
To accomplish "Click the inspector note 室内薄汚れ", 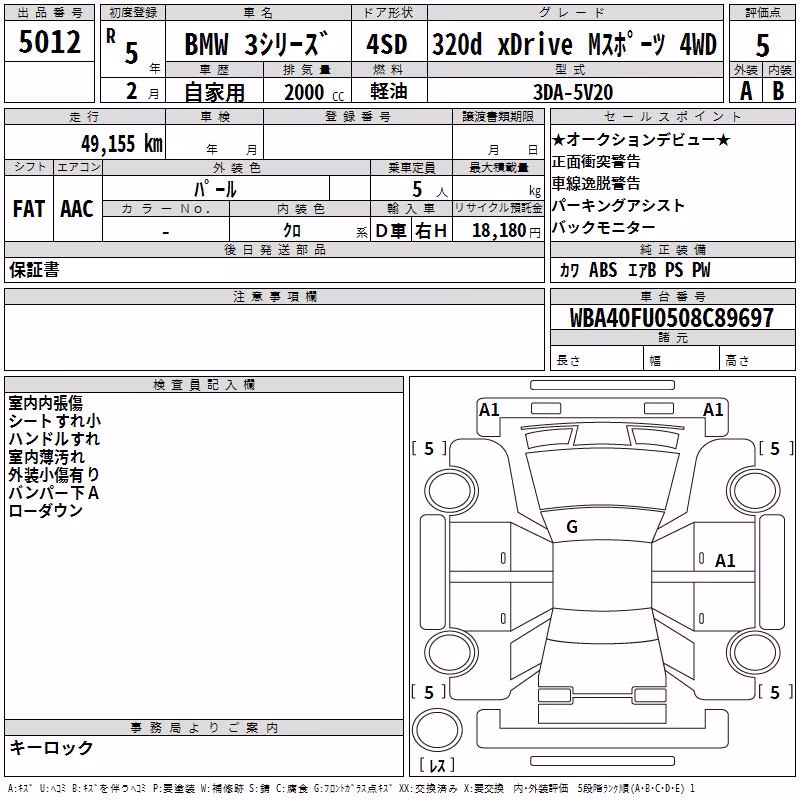I will tap(46, 457).
